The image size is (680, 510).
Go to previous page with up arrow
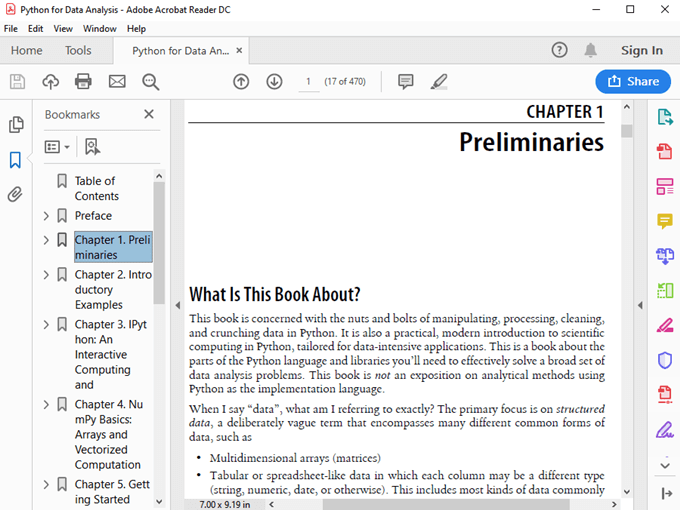click(241, 82)
